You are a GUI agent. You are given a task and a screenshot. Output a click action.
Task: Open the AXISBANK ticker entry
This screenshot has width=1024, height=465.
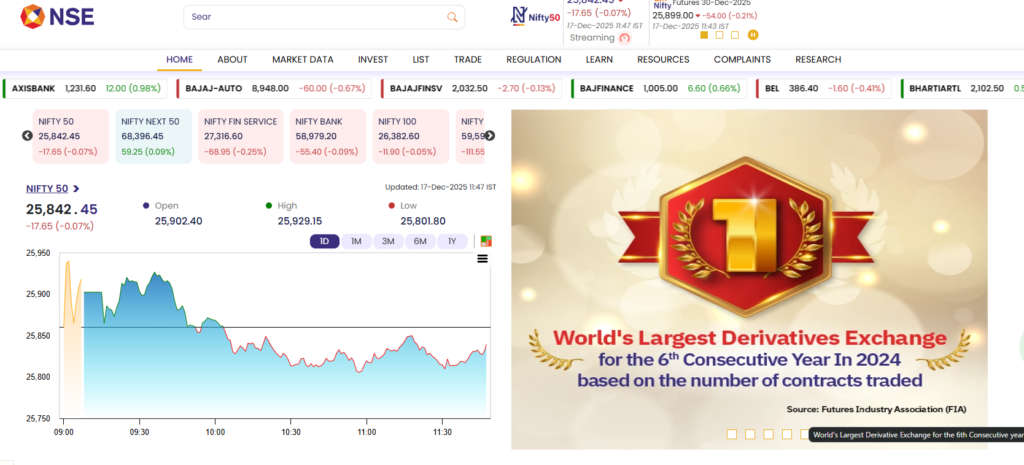[x=86, y=88]
